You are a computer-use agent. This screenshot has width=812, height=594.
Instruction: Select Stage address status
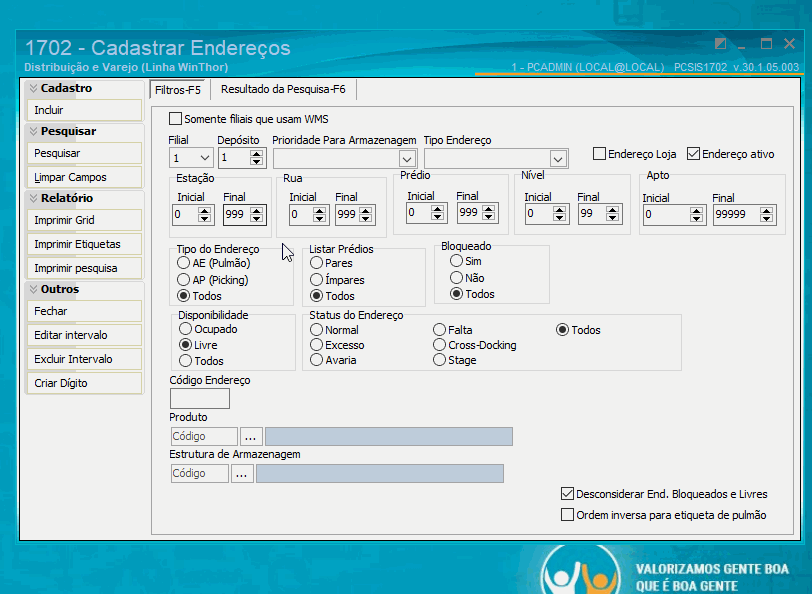(x=440, y=360)
